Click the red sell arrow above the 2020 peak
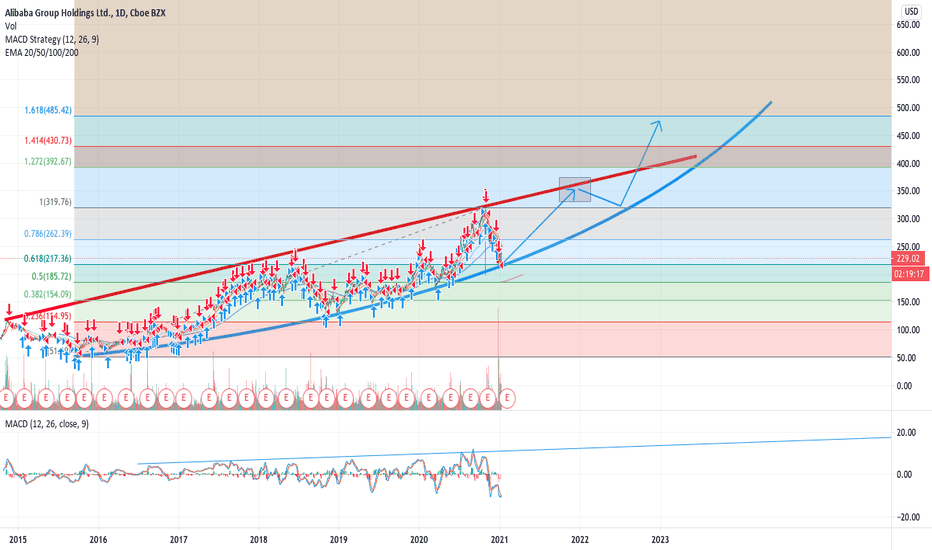The image size is (932, 550). (x=486, y=195)
